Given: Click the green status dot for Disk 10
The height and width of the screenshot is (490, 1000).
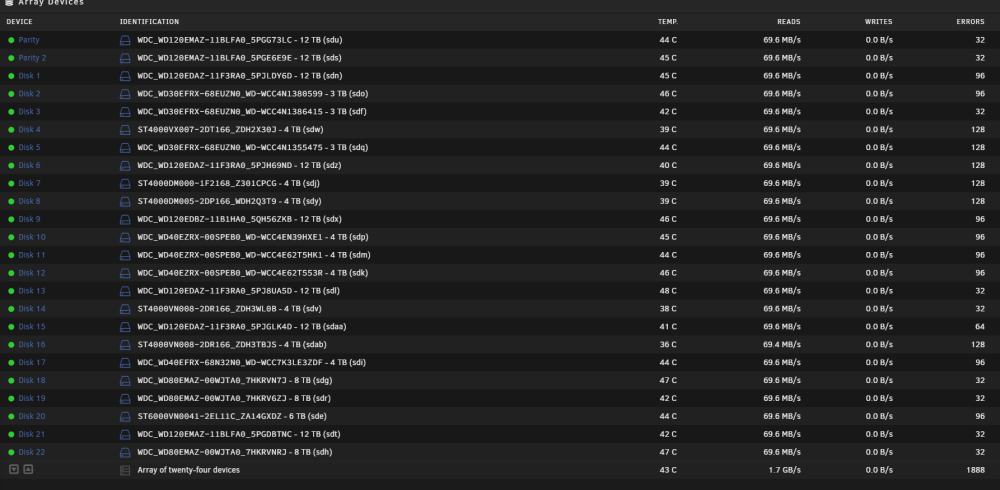Looking at the screenshot, I should [x=11, y=237].
